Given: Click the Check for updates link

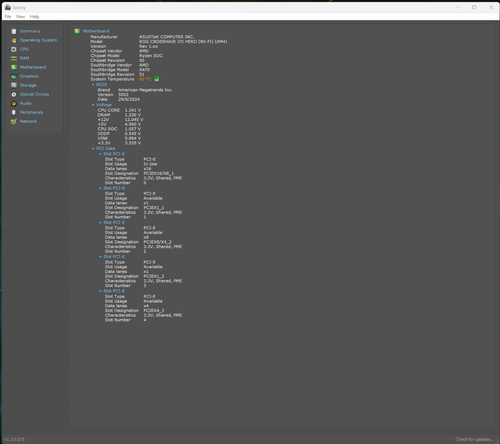Looking at the screenshot, I should pyautogui.click(x=474, y=439).
